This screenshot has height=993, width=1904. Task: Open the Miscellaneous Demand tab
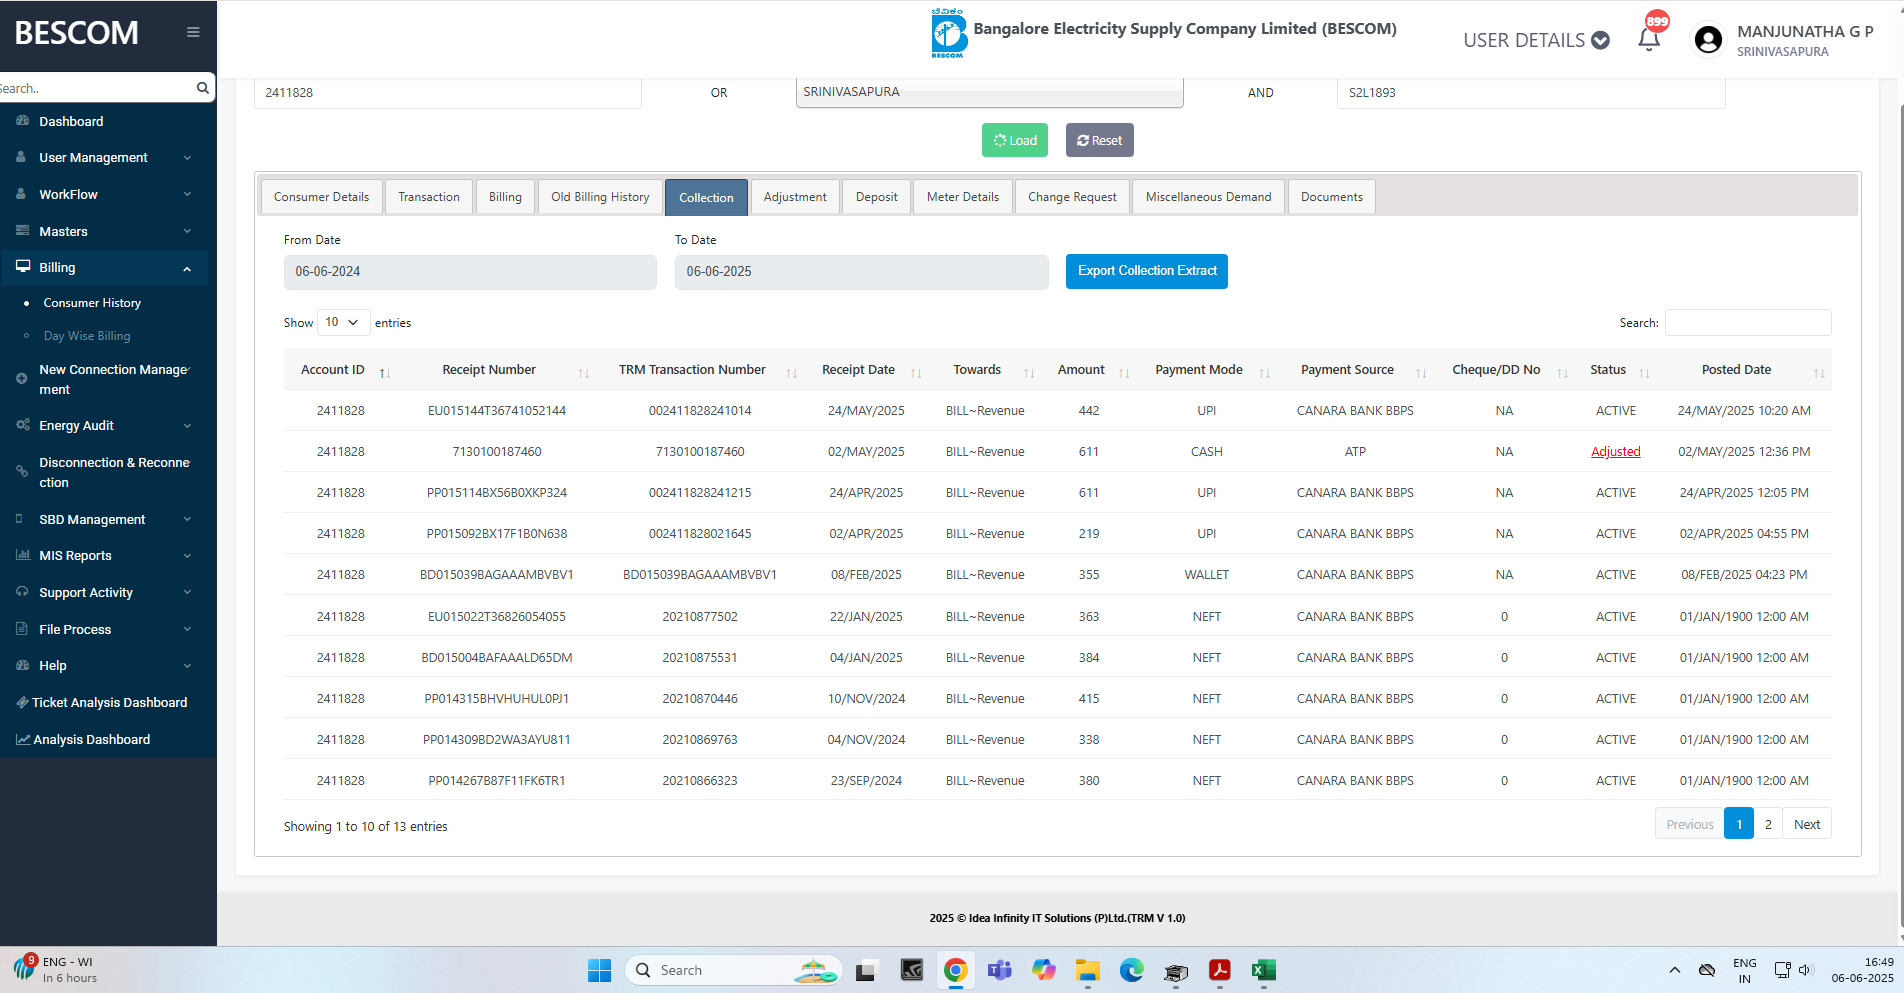pyautogui.click(x=1208, y=197)
